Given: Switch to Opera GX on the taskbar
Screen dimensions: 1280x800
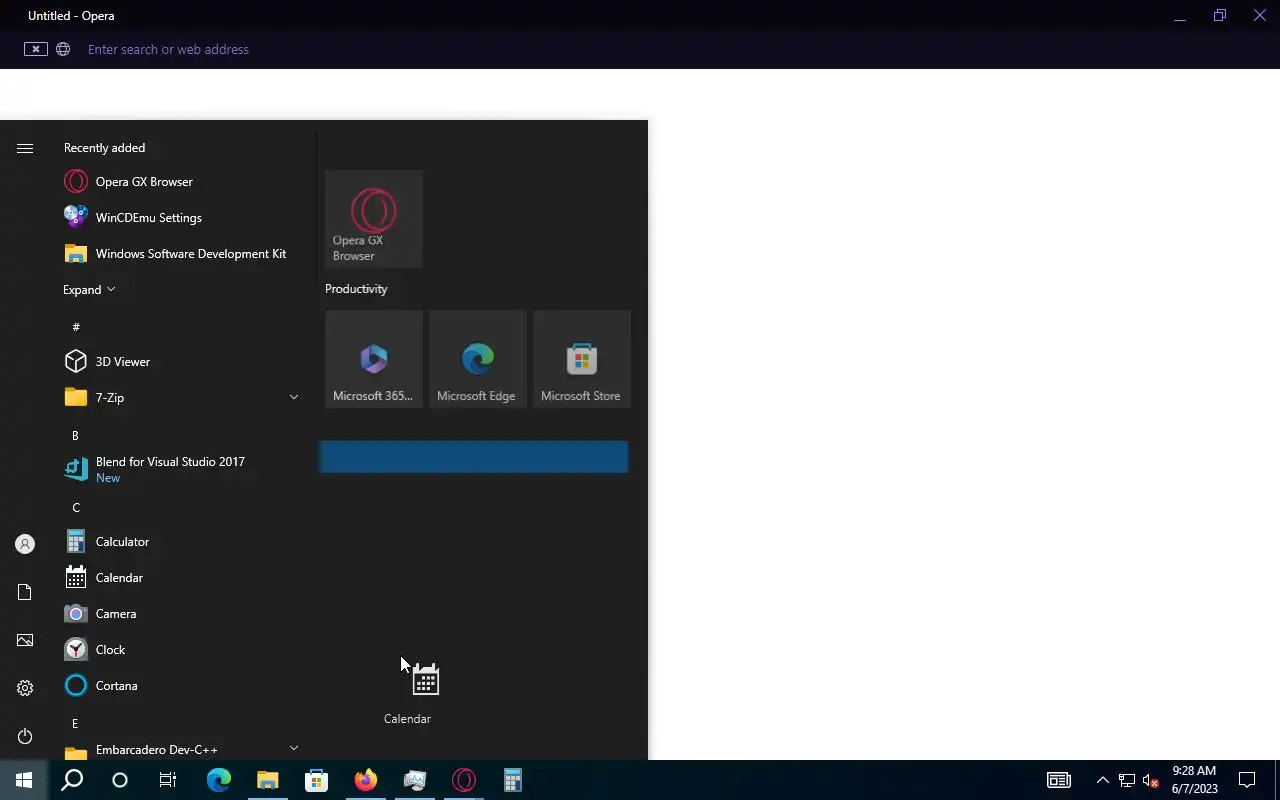Looking at the screenshot, I should pos(464,780).
